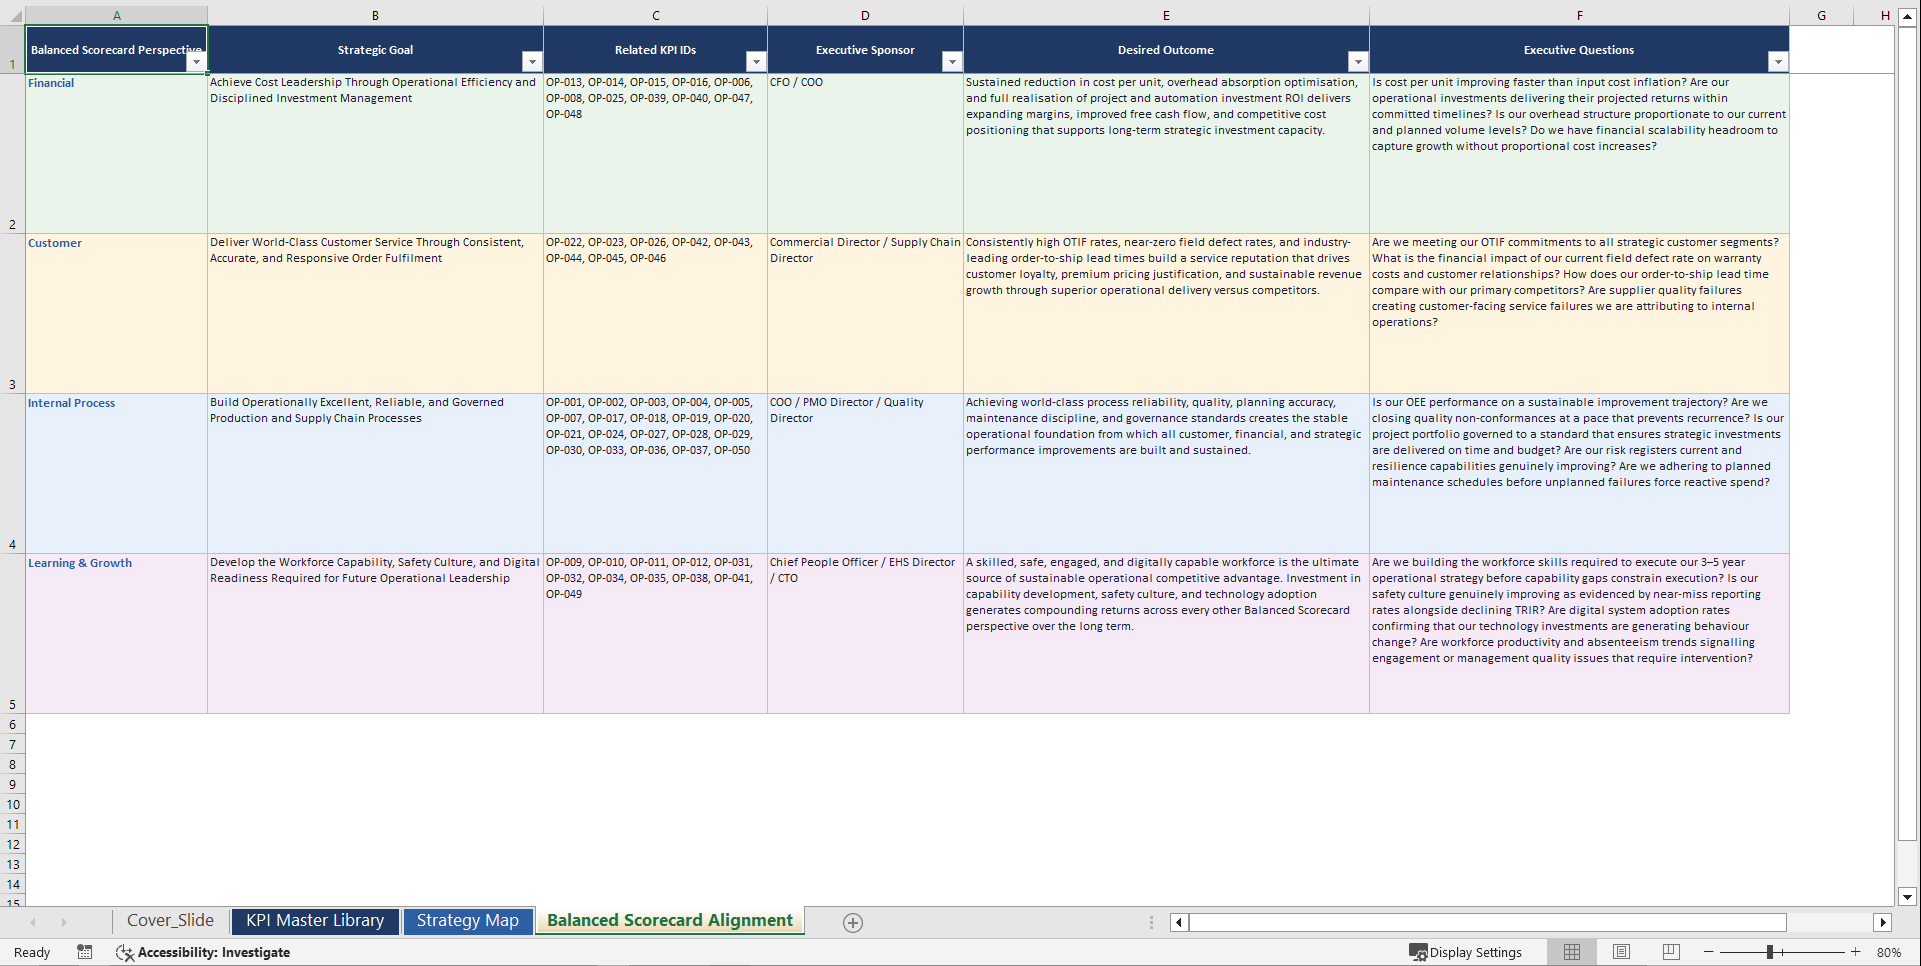Select column E header
Viewport: 1921px width, 966px height.
pos(1166,16)
